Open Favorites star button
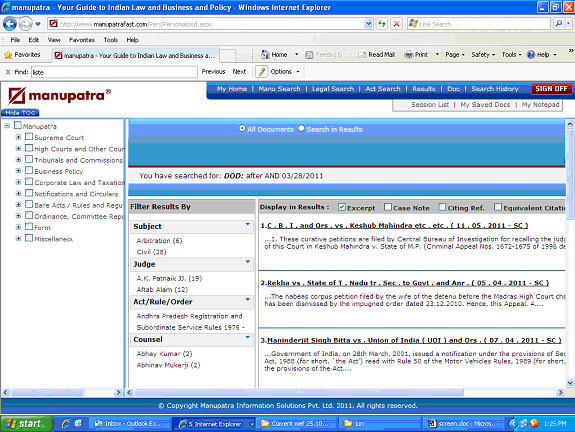 (x=22, y=55)
